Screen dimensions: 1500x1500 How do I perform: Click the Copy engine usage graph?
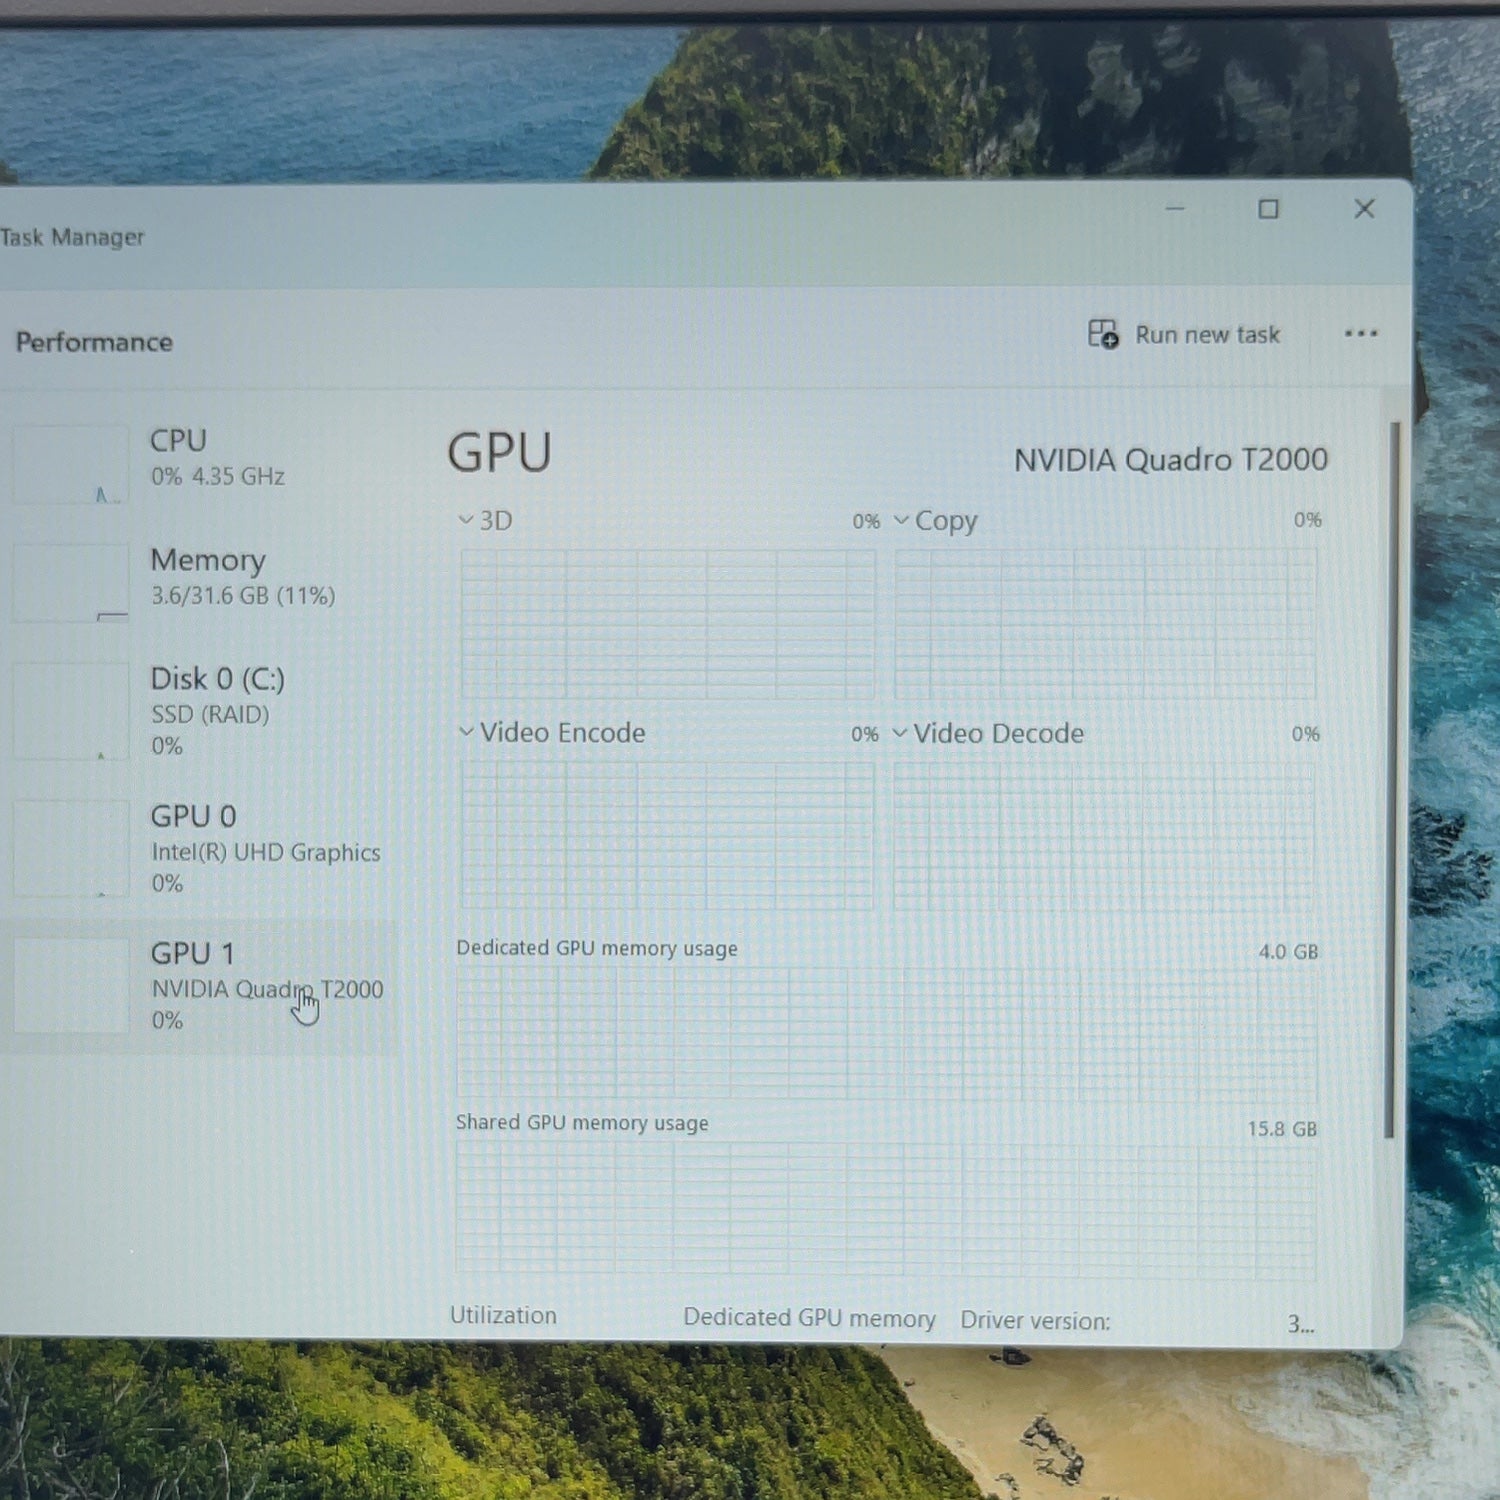point(1105,623)
